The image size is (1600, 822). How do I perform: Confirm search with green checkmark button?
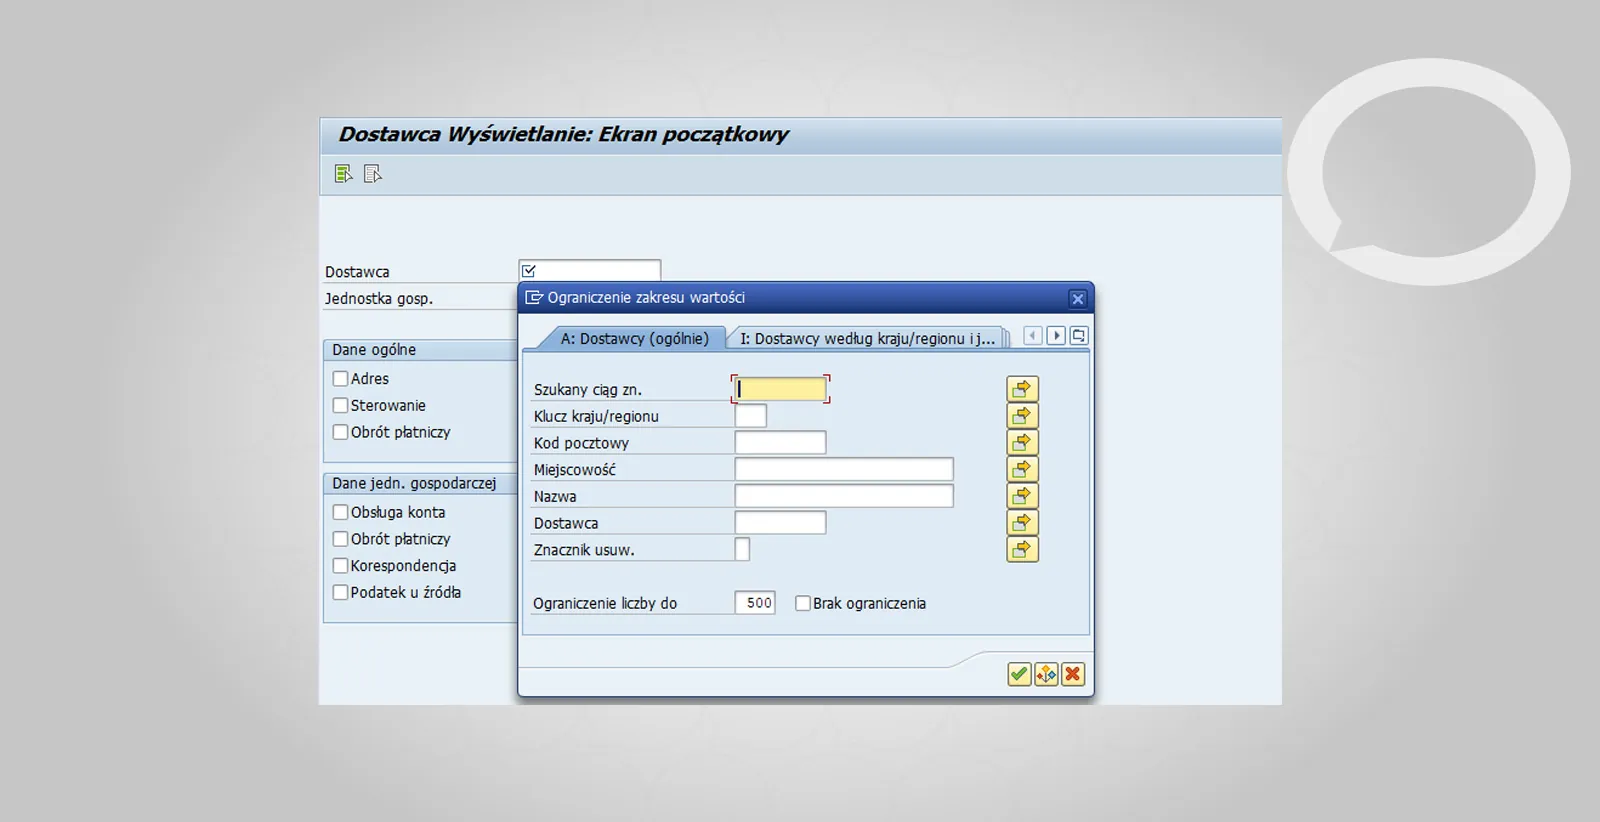click(x=1019, y=674)
